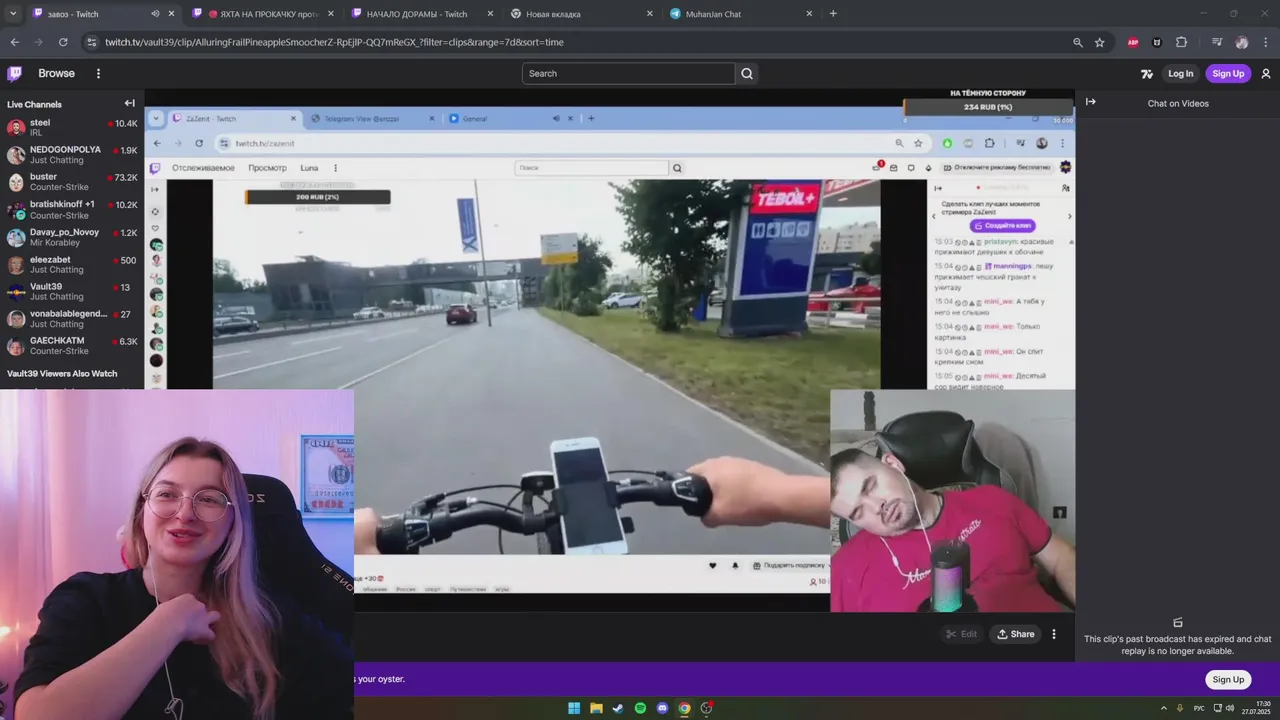Switch the 'РУС' input language
This screenshot has width=1280, height=720.
[1199, 708]
